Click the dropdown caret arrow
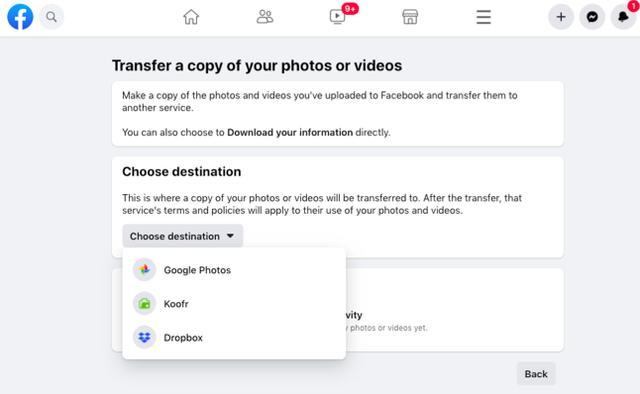 tap(230, 236)
